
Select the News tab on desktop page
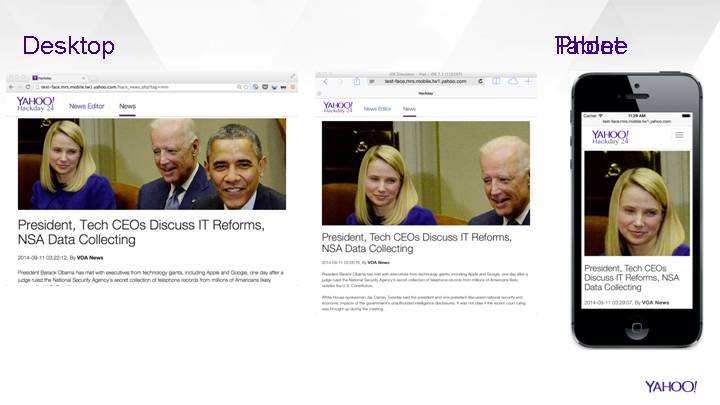coord(128,105)
